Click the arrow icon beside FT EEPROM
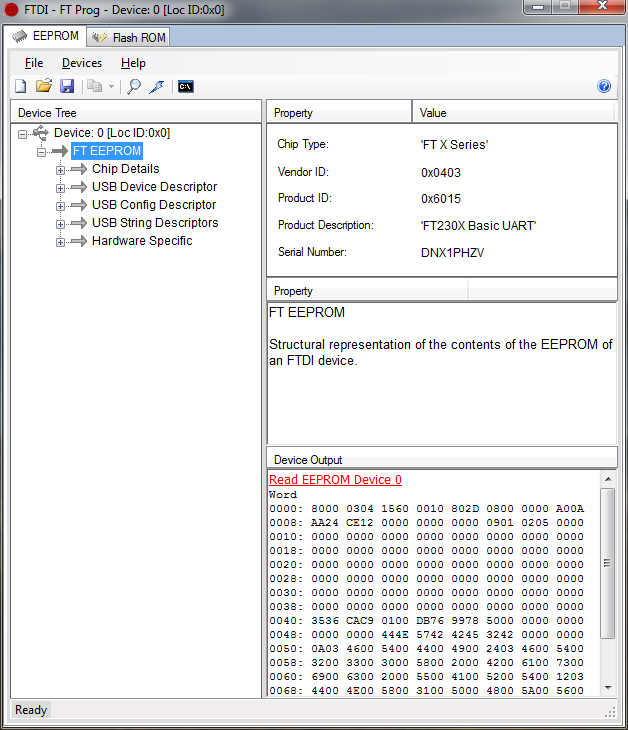Screen dimensions: 628x730 60,151
